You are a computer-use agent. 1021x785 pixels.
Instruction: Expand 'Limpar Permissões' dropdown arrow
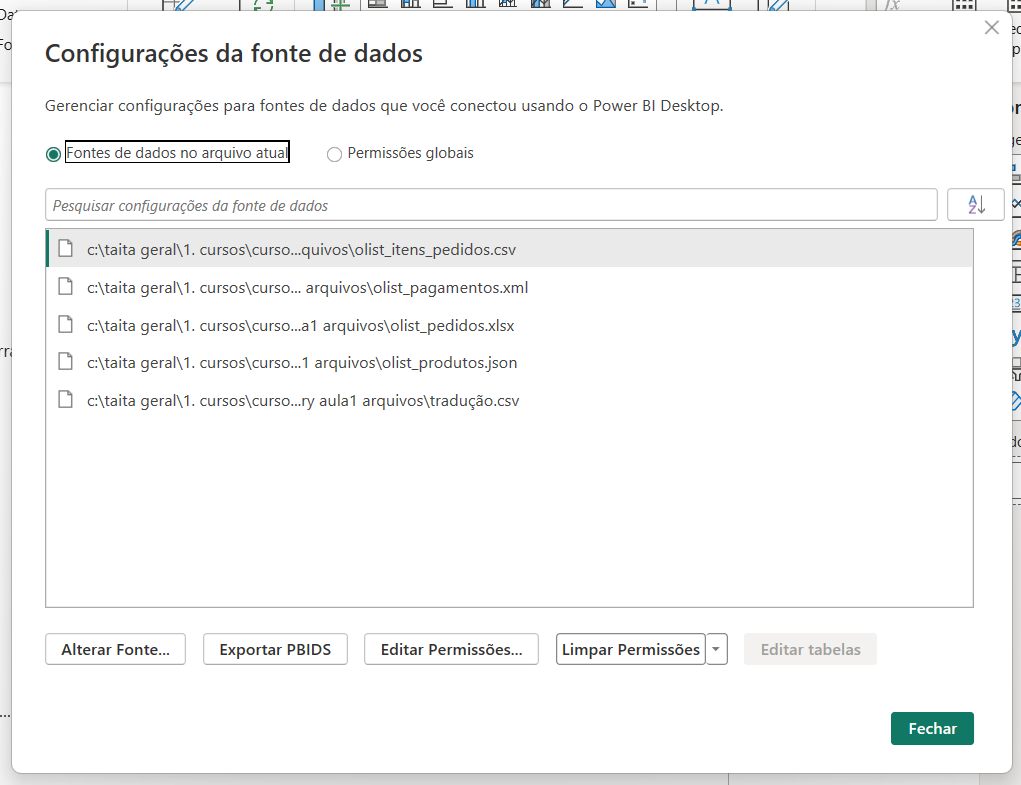click(x=716, y=649)
